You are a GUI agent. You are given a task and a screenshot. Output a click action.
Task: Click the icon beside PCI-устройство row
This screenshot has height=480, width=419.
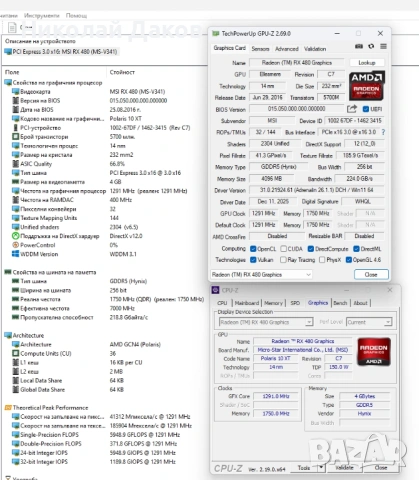point(15,128)
